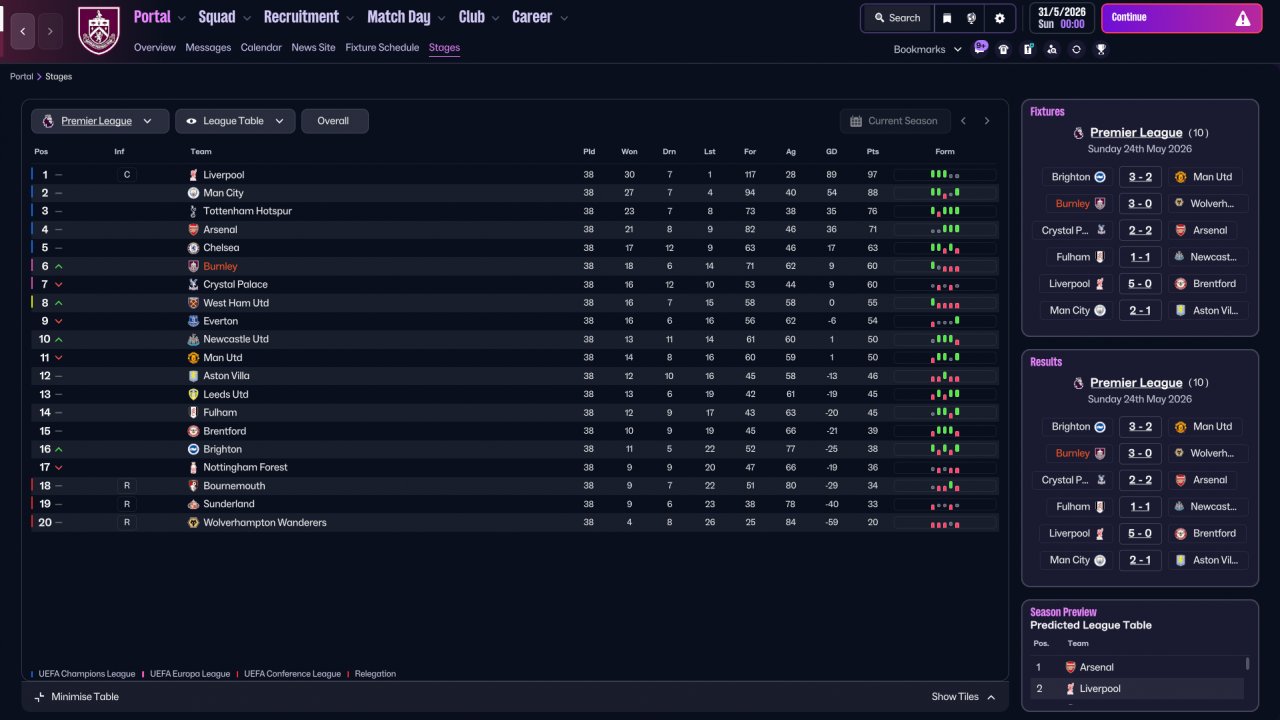Open the 5 - 0 score in Fixtures panel
1280x720 pixels.
1140,284
